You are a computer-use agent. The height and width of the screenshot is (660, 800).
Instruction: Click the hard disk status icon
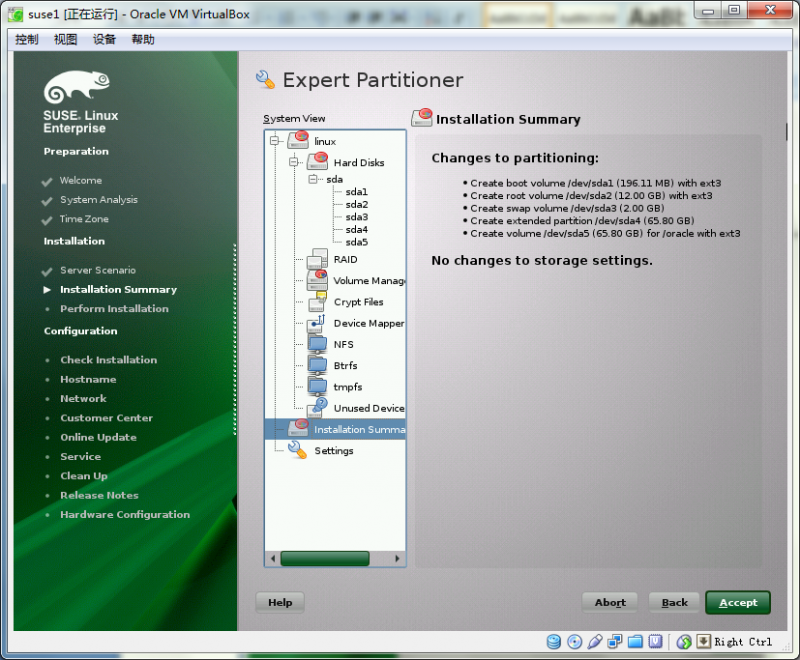coord(553,641)
